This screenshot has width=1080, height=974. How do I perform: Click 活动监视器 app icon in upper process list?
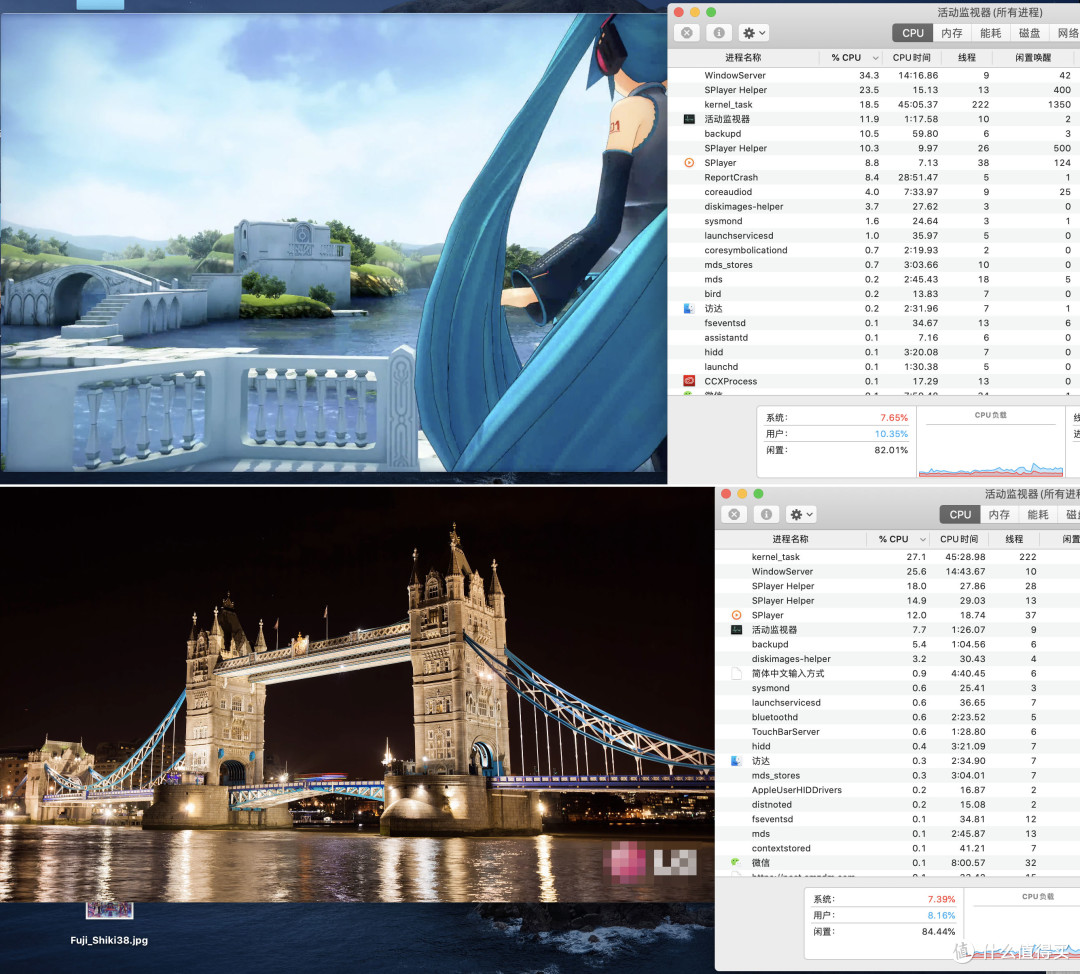click(689, 119)
